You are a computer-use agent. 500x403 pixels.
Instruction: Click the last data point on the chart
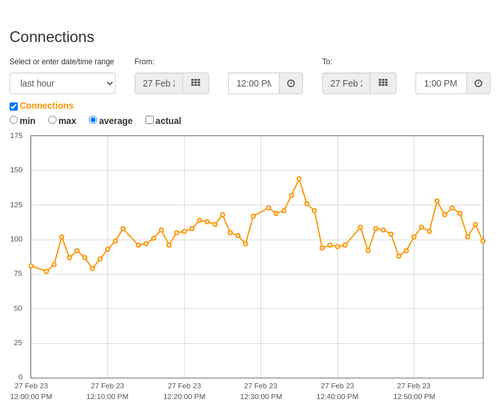click(483, 241)
